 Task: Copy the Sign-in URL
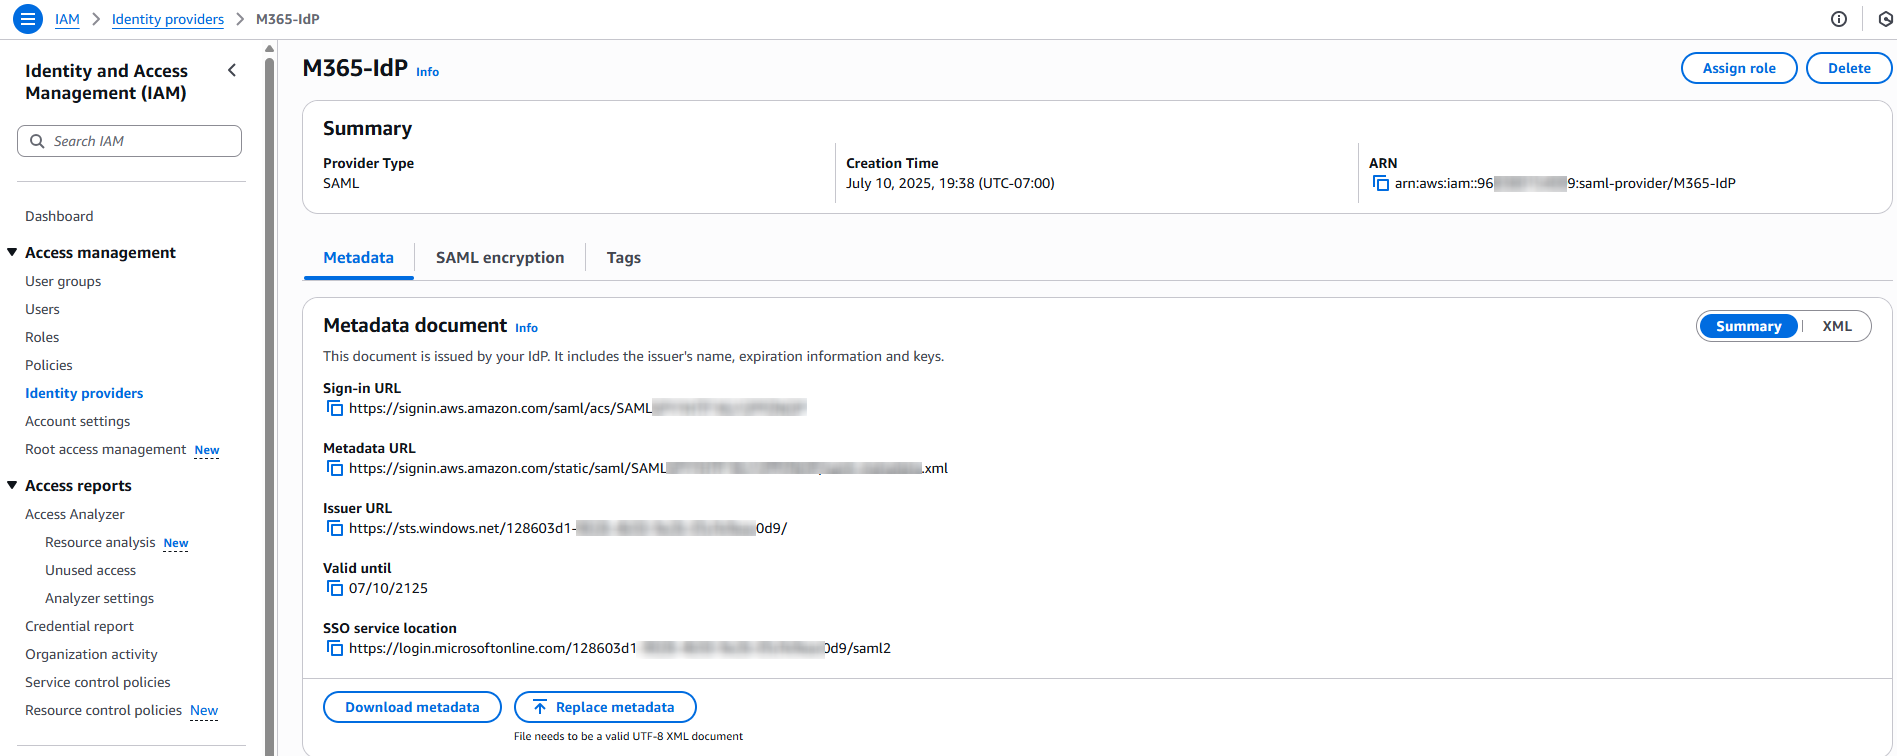(x=335, y=408)
